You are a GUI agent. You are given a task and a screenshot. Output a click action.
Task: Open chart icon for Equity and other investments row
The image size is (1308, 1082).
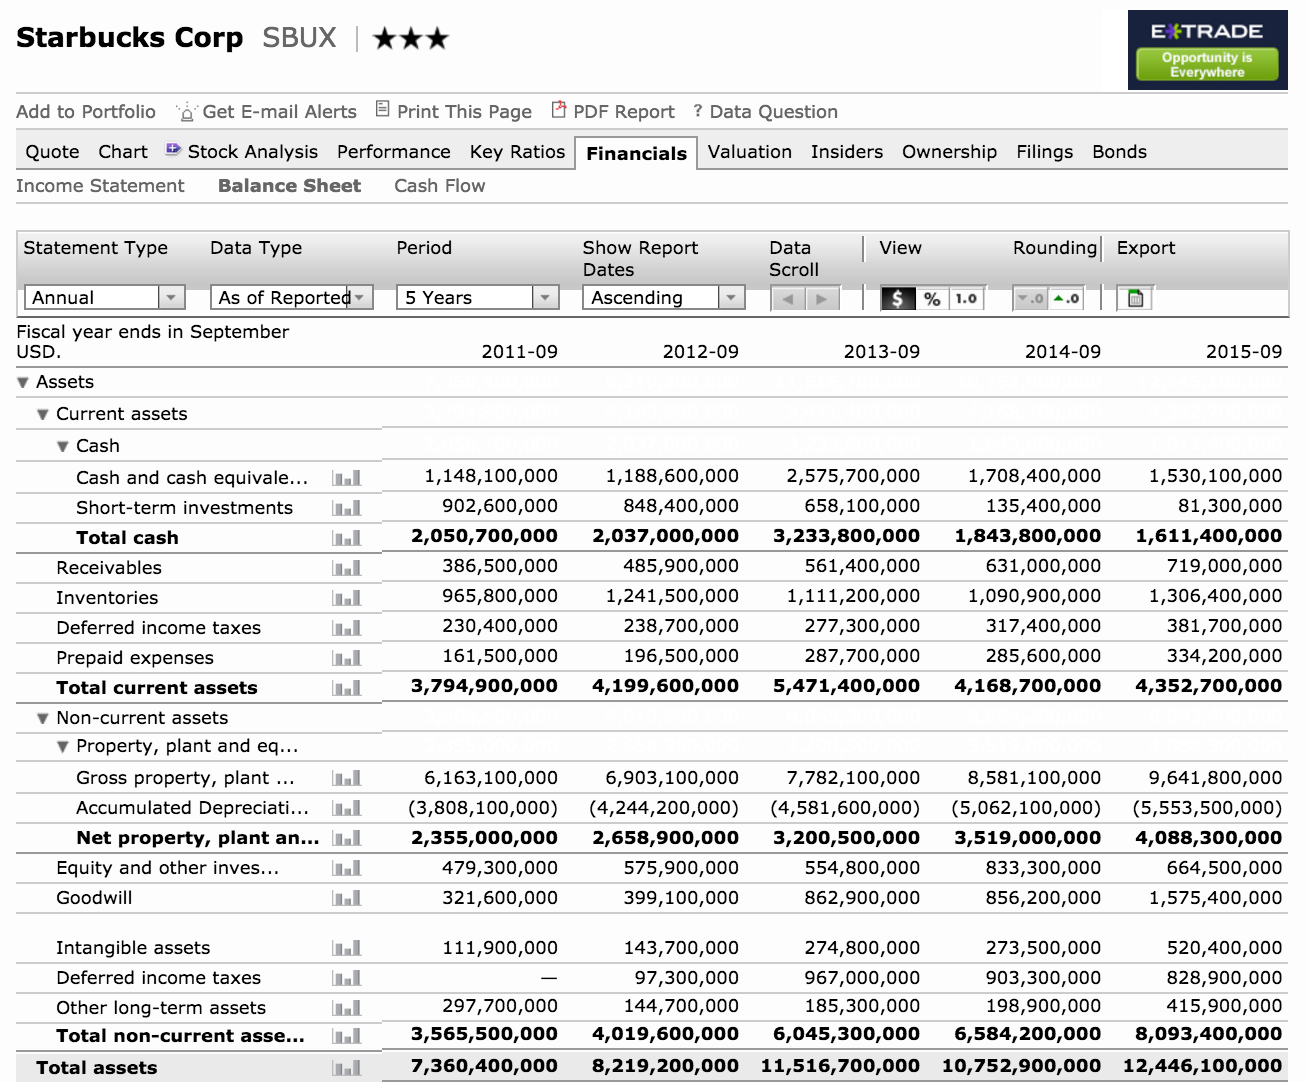coord(347,868)
